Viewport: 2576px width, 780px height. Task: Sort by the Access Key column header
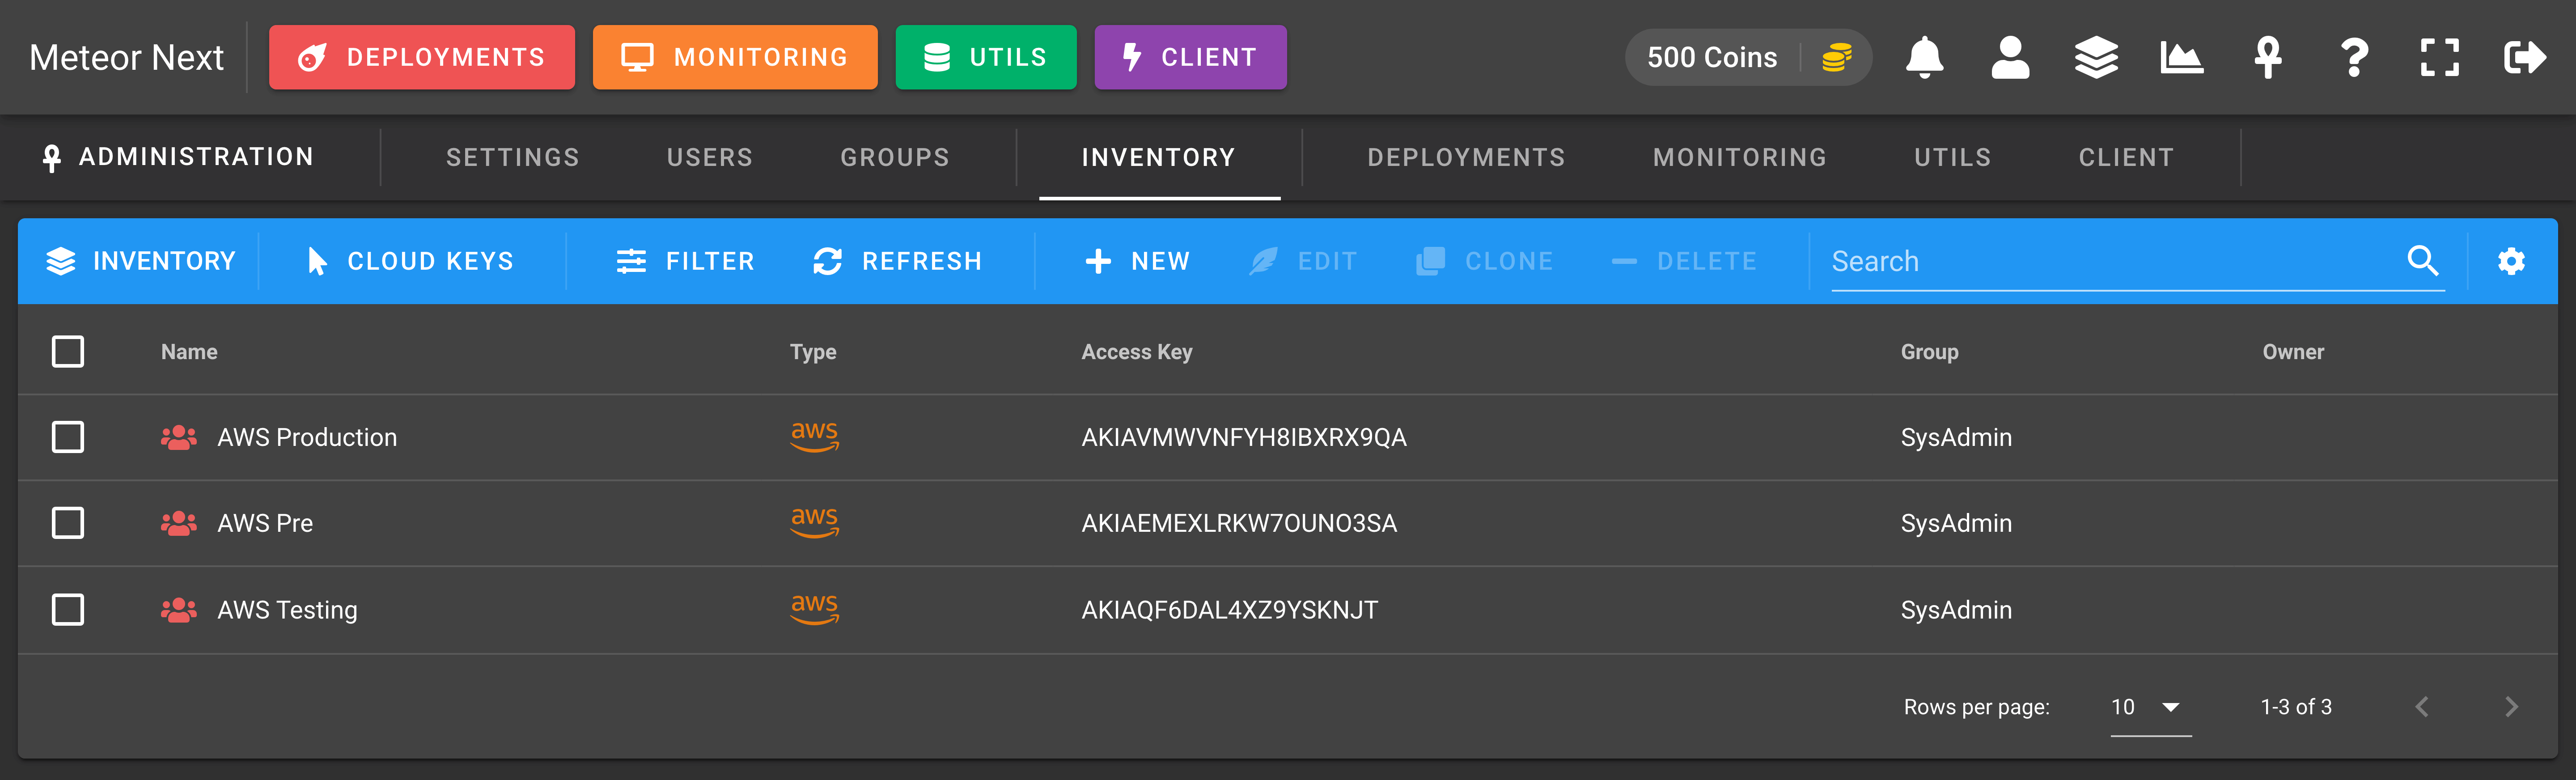coord(1137,352)
